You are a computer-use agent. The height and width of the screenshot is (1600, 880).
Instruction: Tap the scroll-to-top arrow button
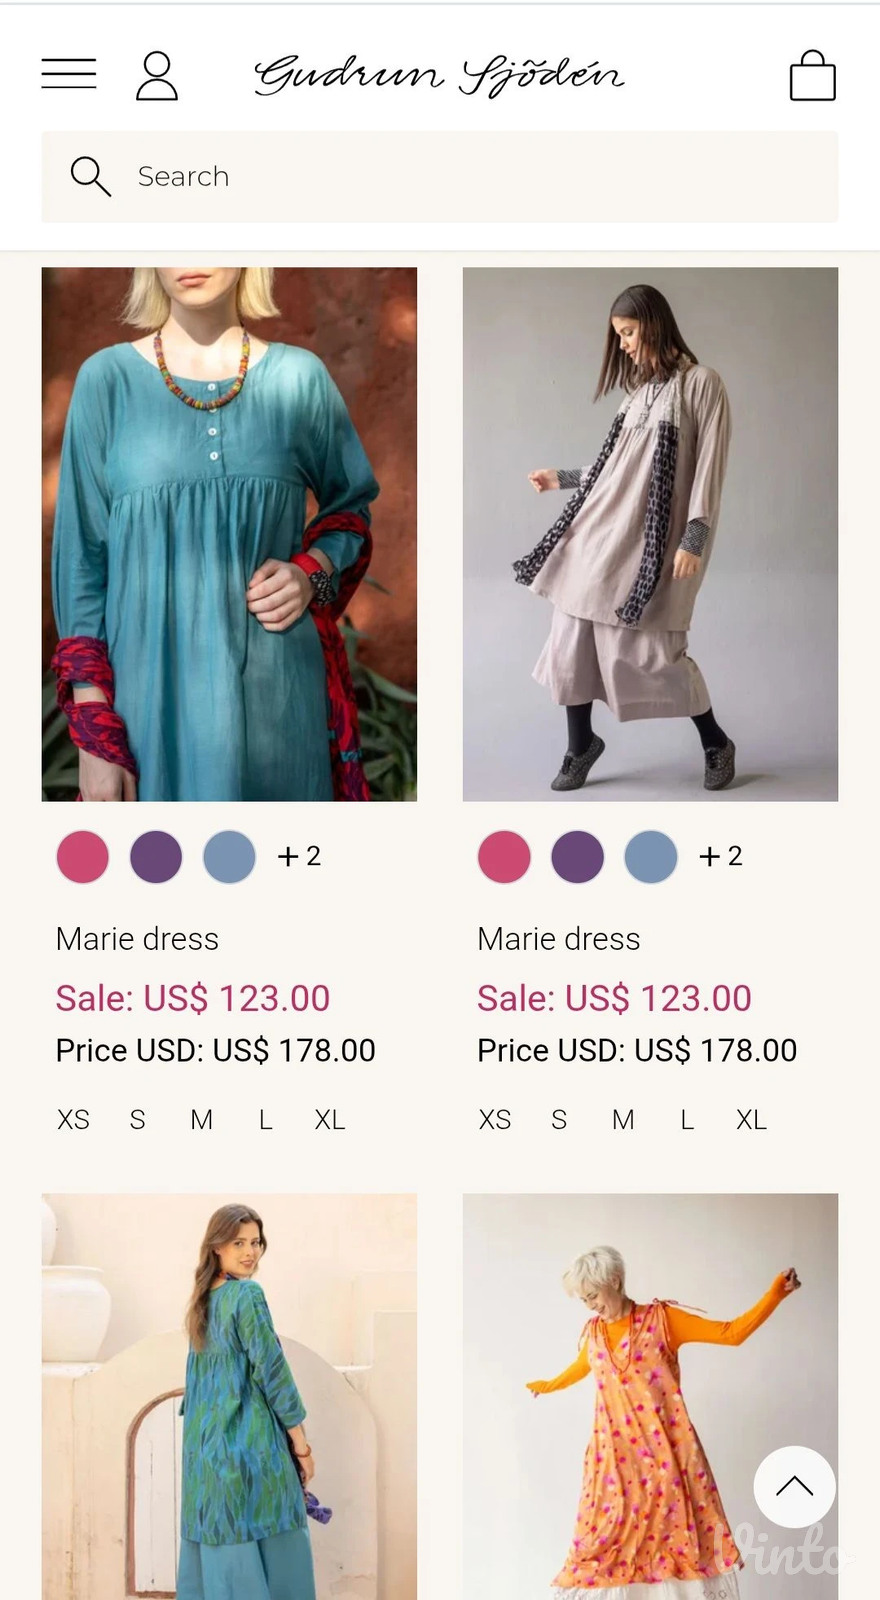pyautogui.click(x=794, y=1487)
